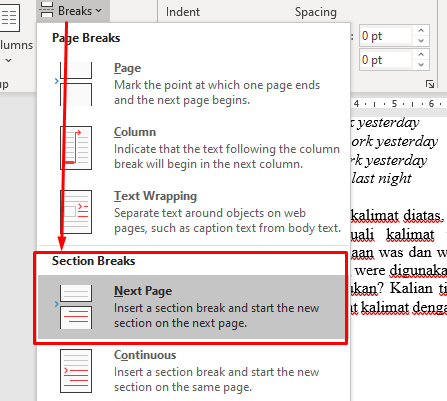Choose the Column break option

193,148
